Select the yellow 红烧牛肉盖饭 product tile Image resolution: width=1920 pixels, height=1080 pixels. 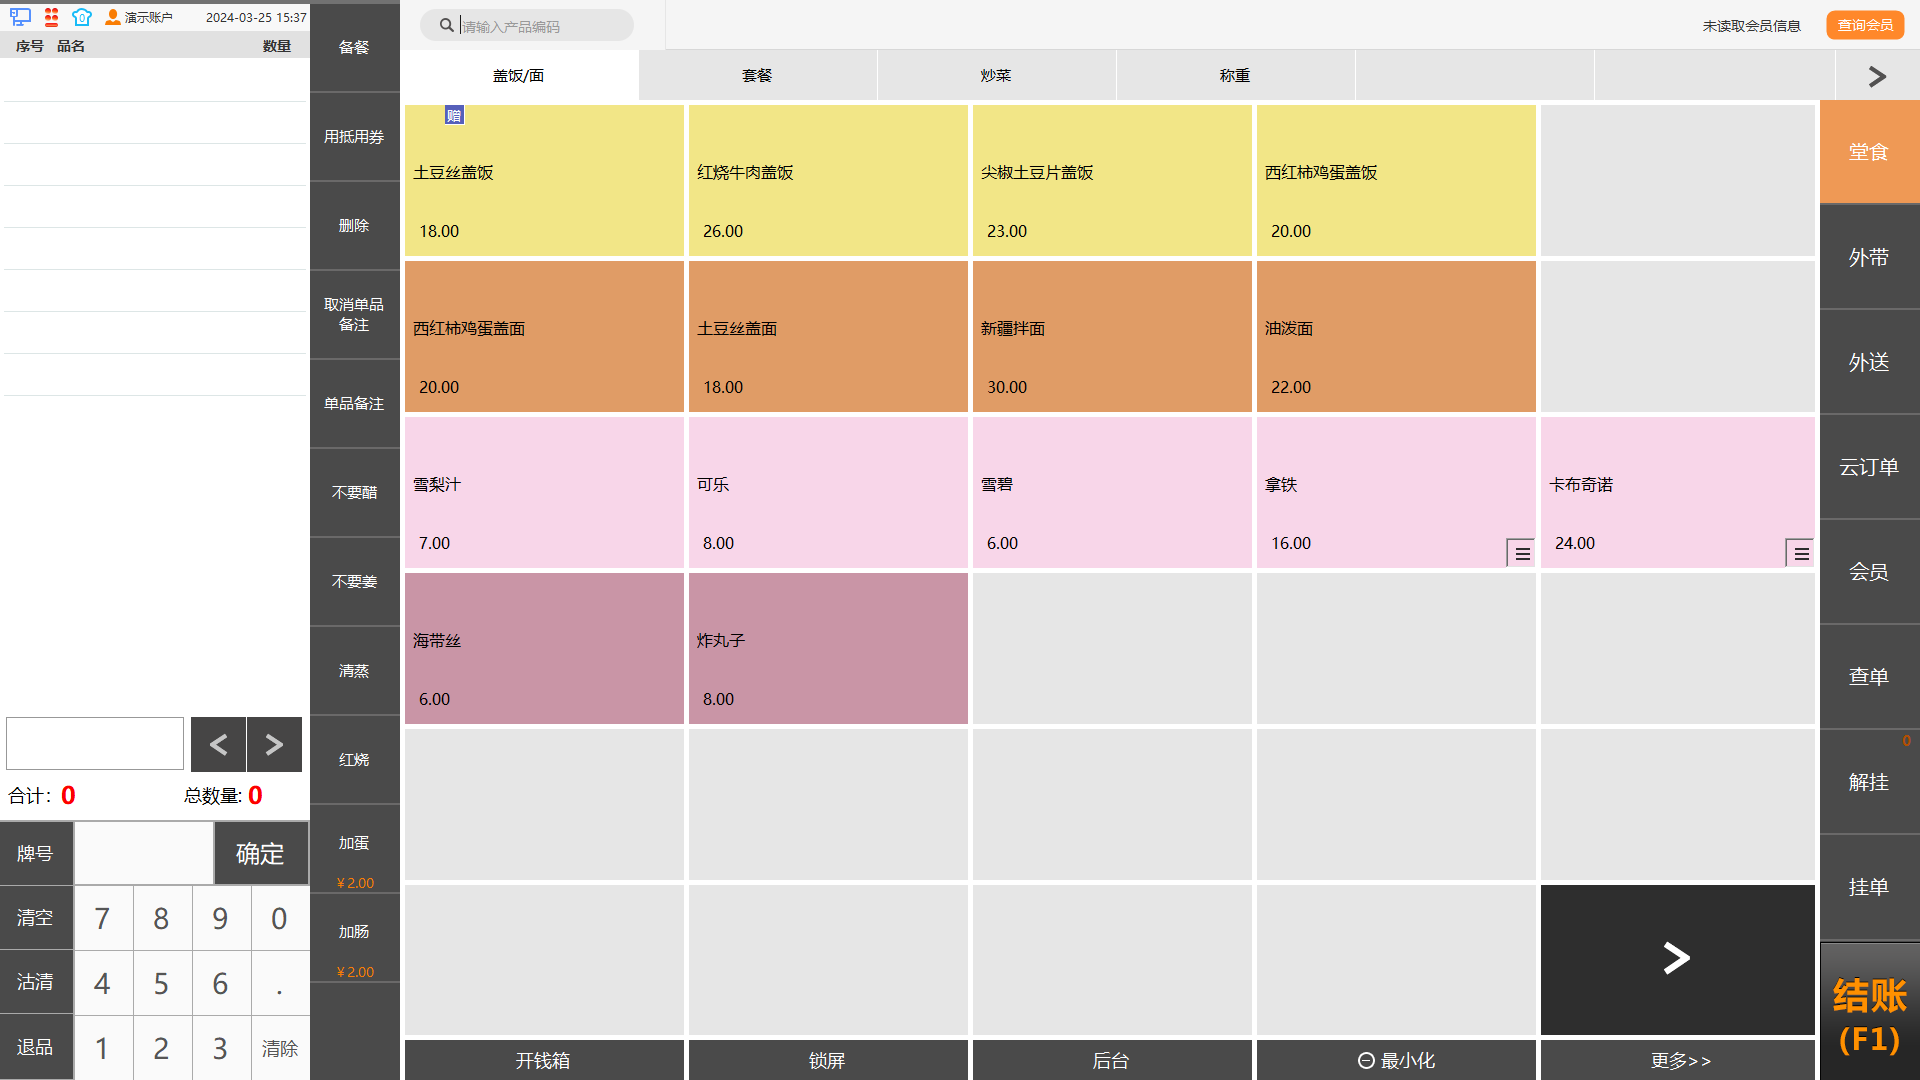click(827, 181)
